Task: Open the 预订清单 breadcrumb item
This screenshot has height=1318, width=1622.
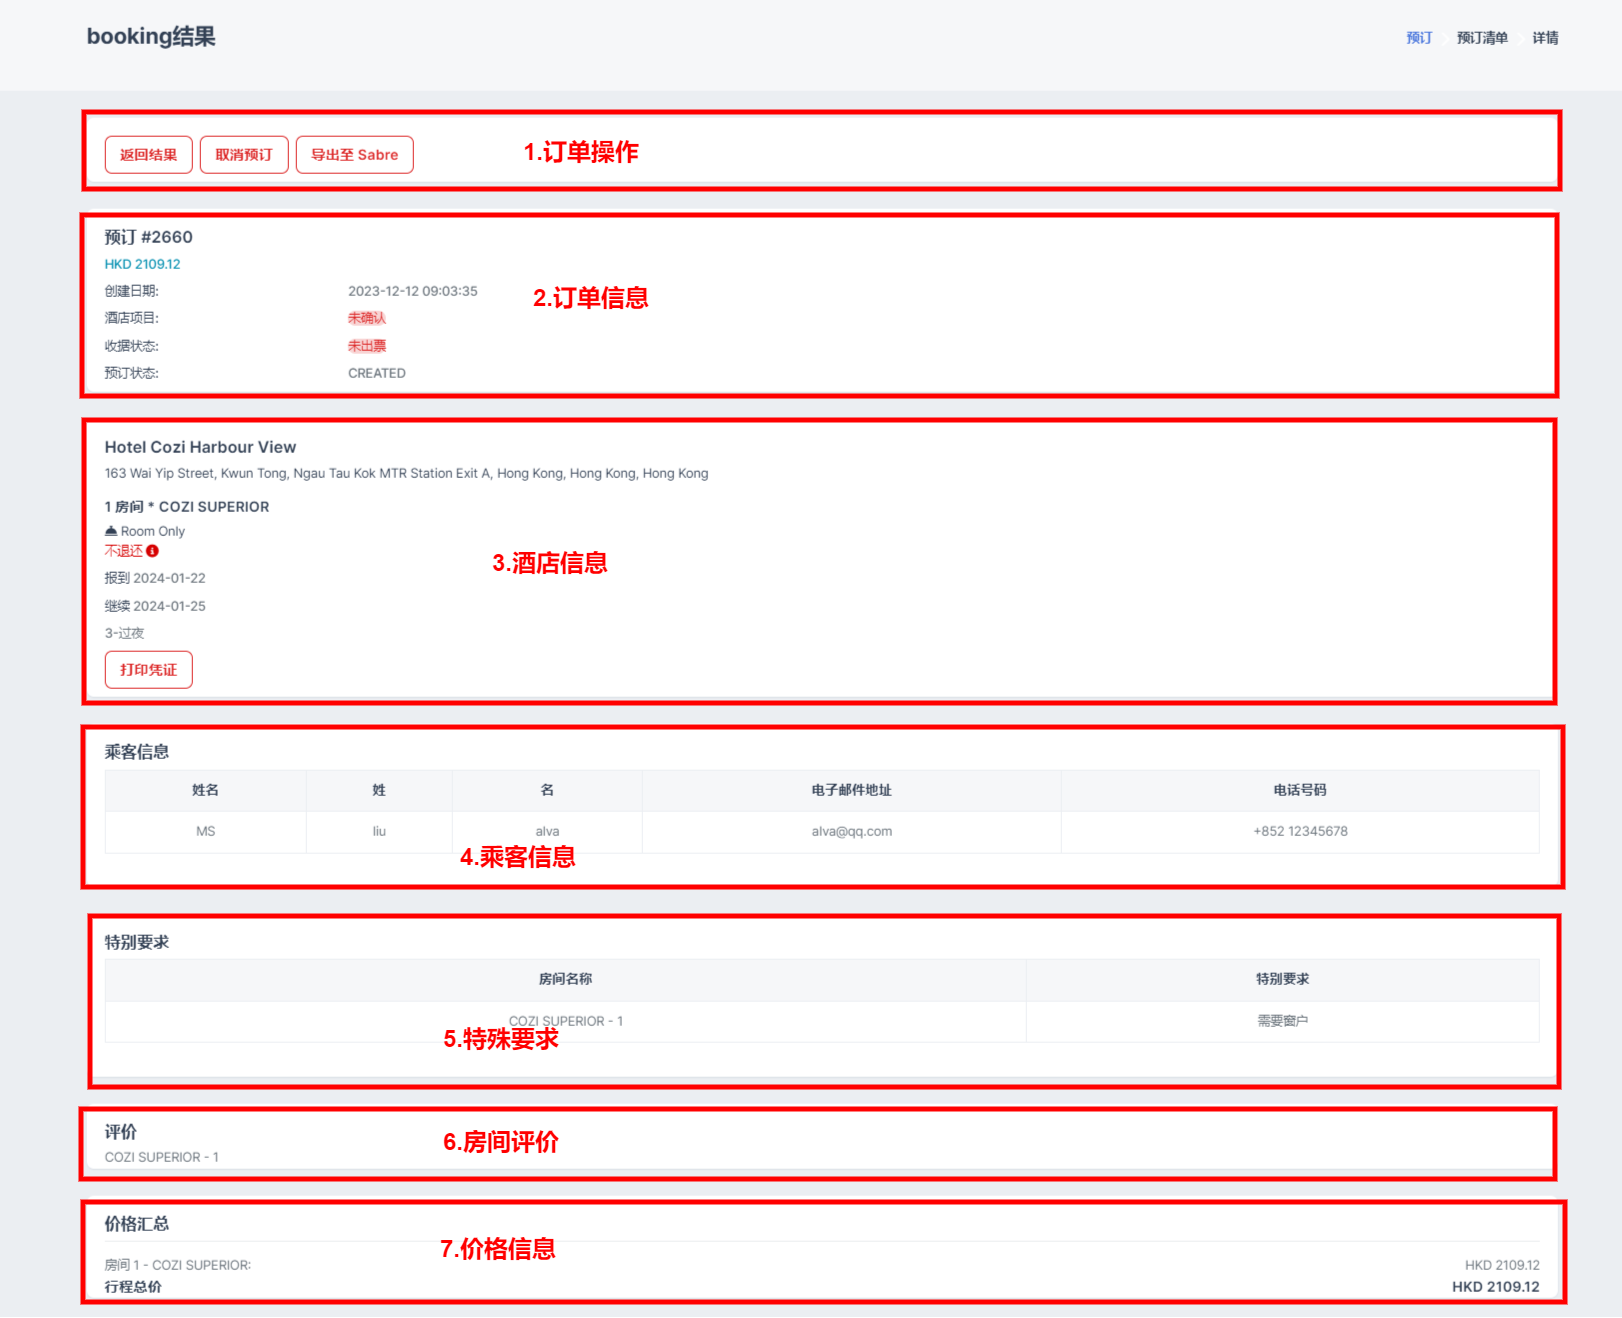Action: pyautogui.click(x=1481, y=38)
